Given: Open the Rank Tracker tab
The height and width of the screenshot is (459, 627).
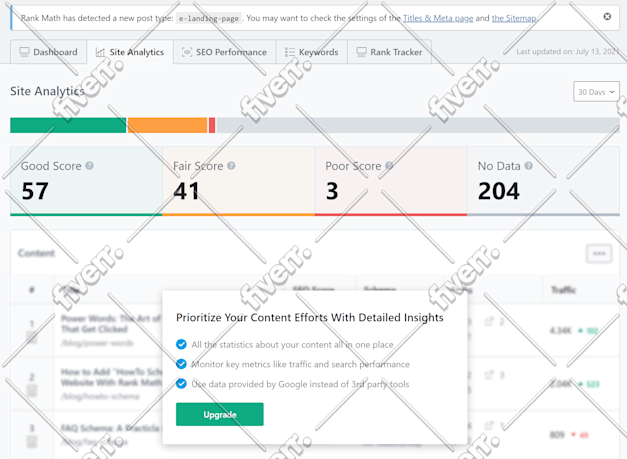Looking at the screenshot, I should [389, 52].
